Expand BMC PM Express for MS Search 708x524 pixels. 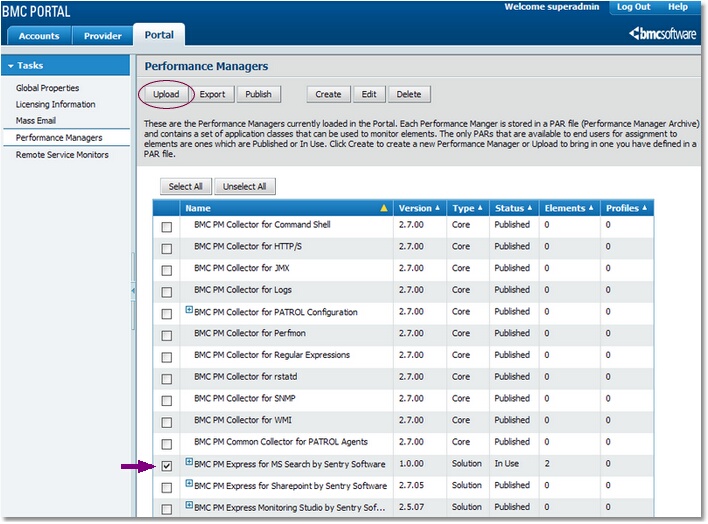coord(189,462)
